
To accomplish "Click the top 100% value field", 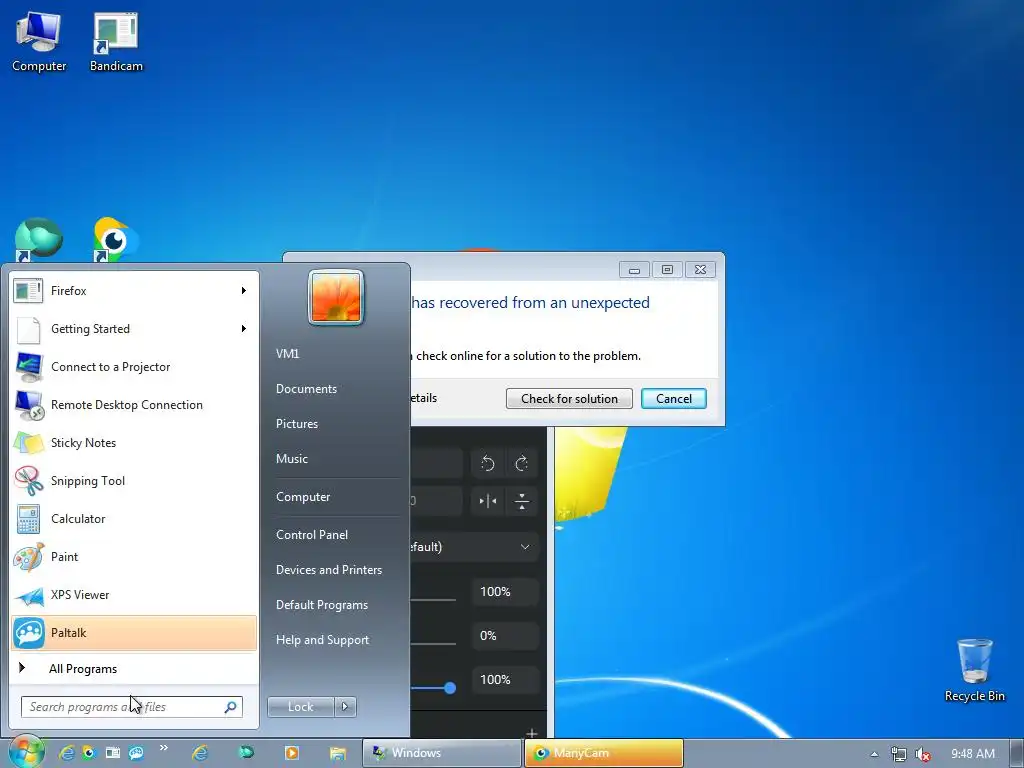I will pos(505,592).
